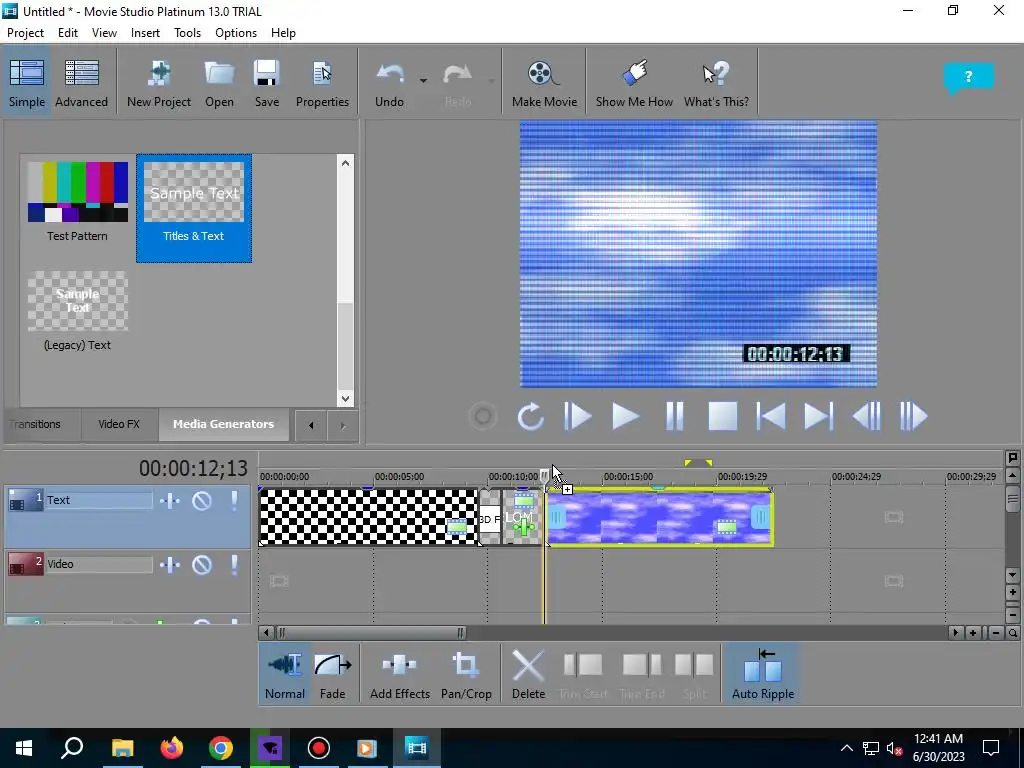Pause the preview playback
The height and width of the screenshot is (768, 1024).
(674, 416)
